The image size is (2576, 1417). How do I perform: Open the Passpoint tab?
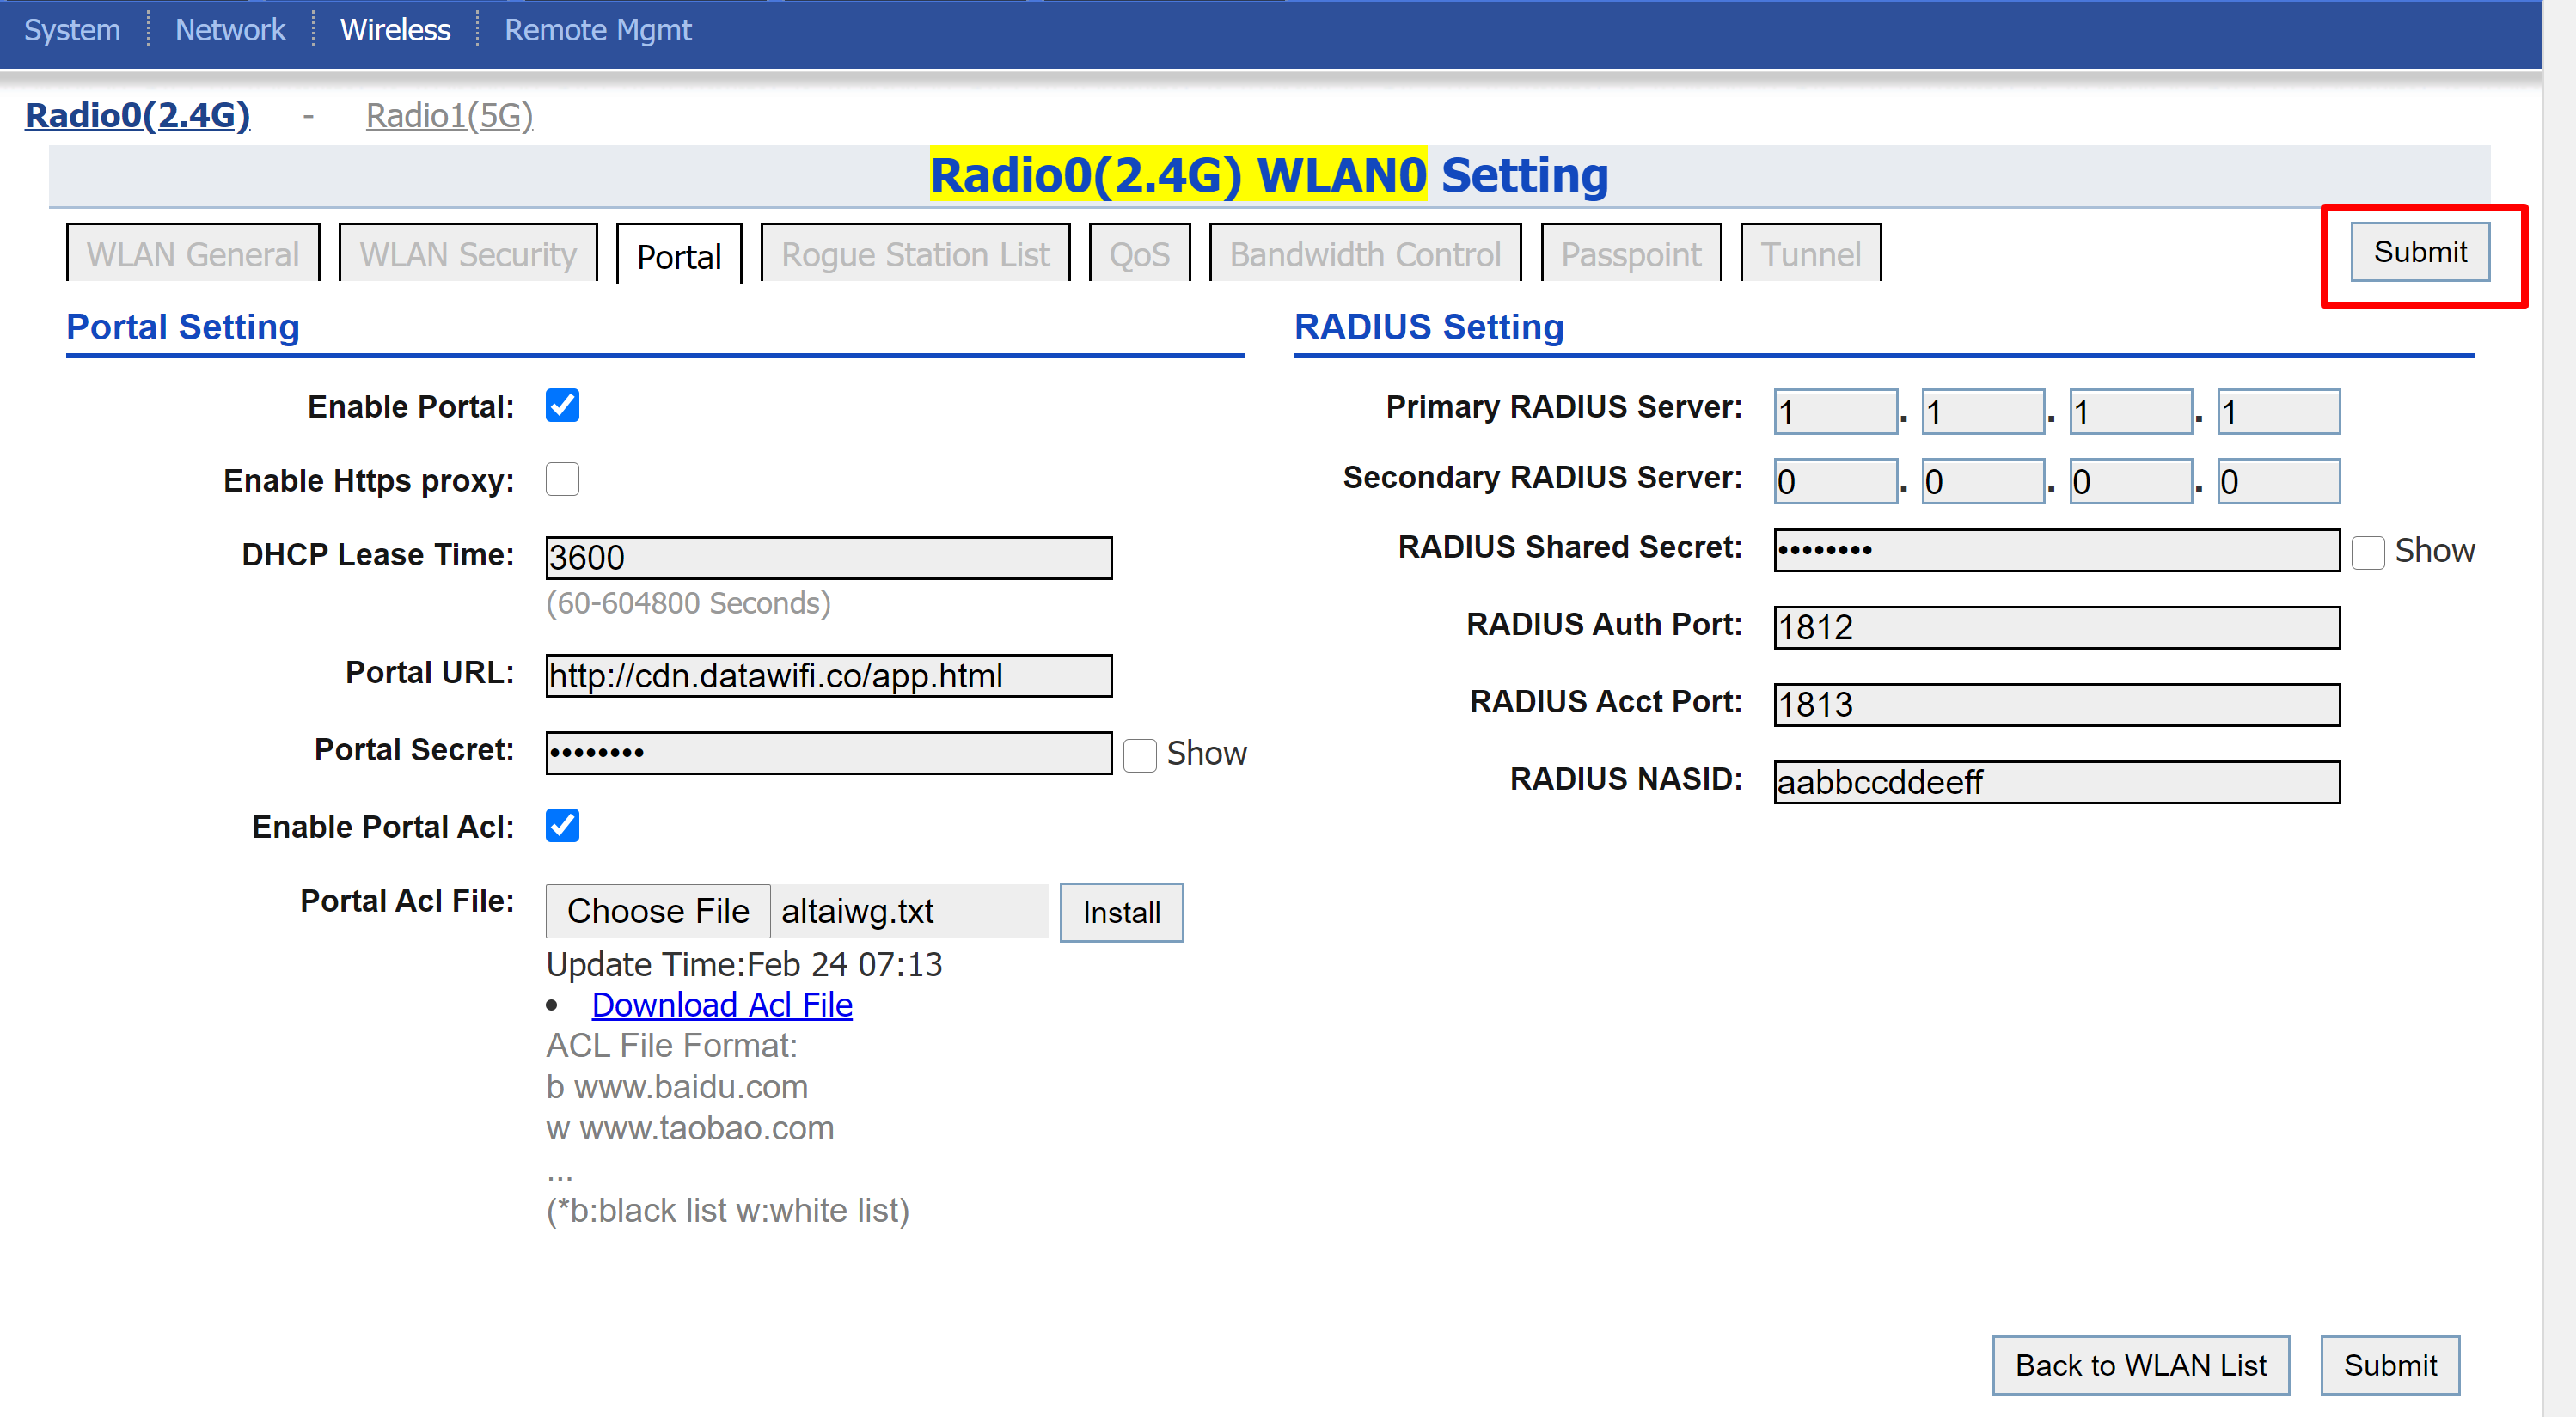click(1630, 255)
